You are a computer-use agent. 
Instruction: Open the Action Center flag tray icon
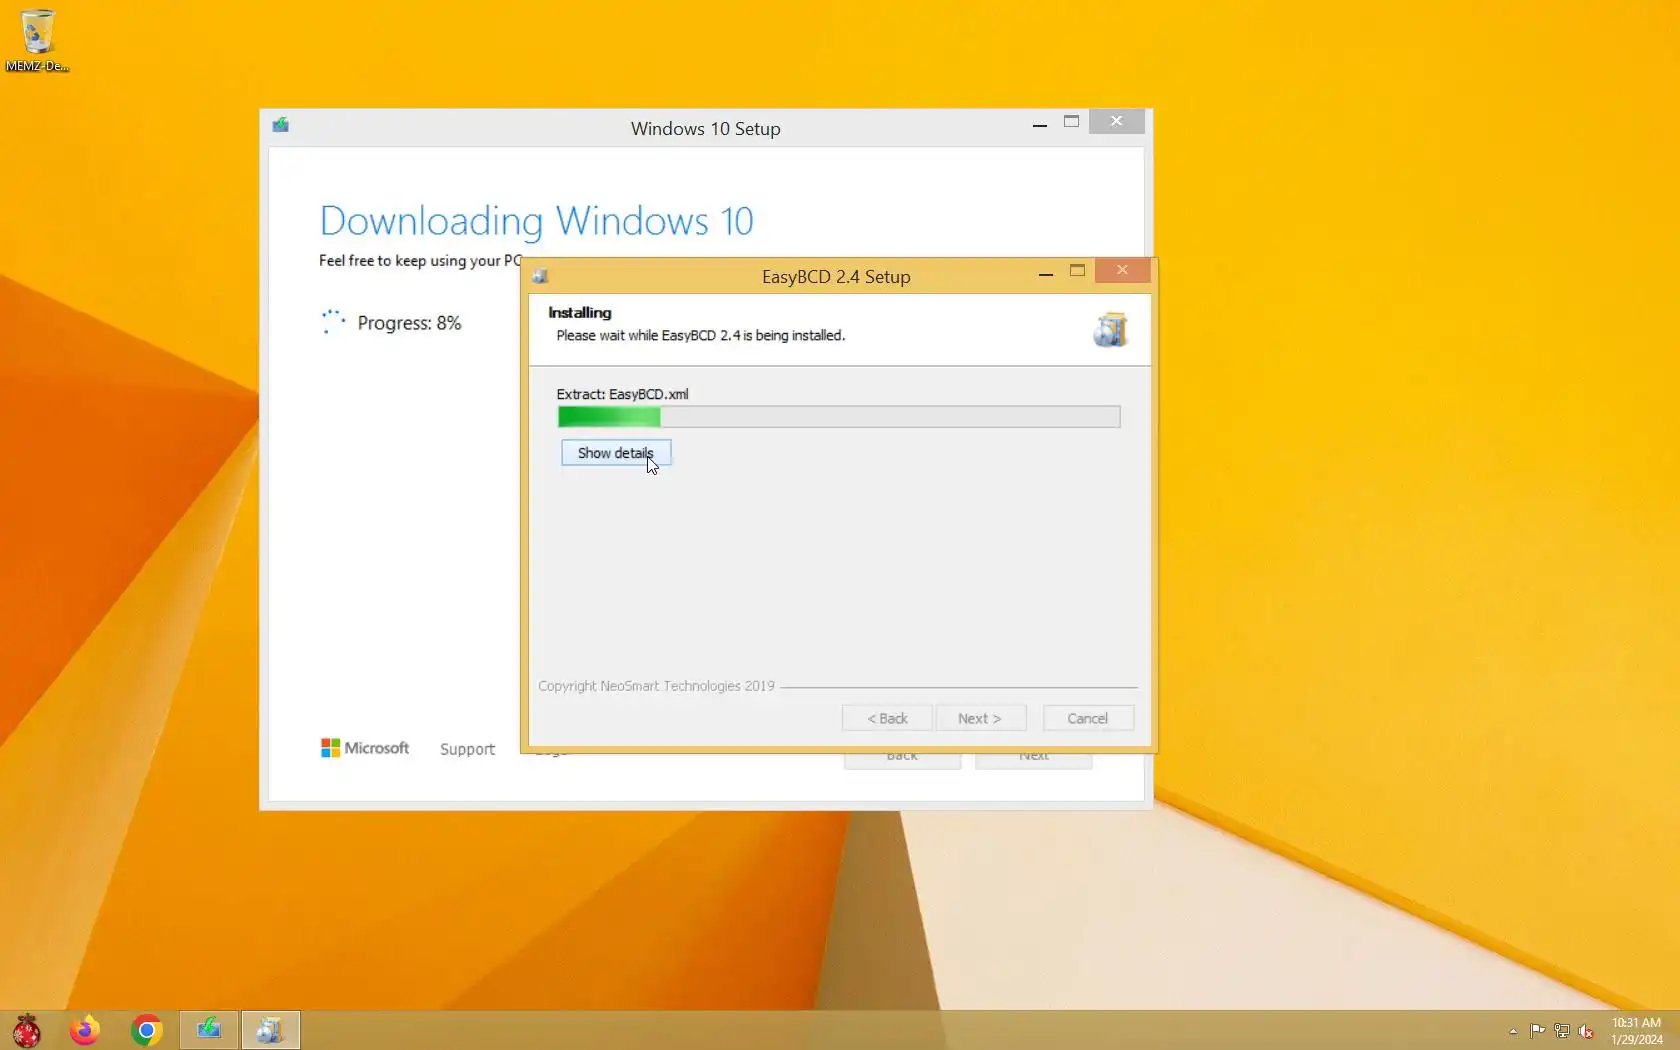coord(1537,1031)
